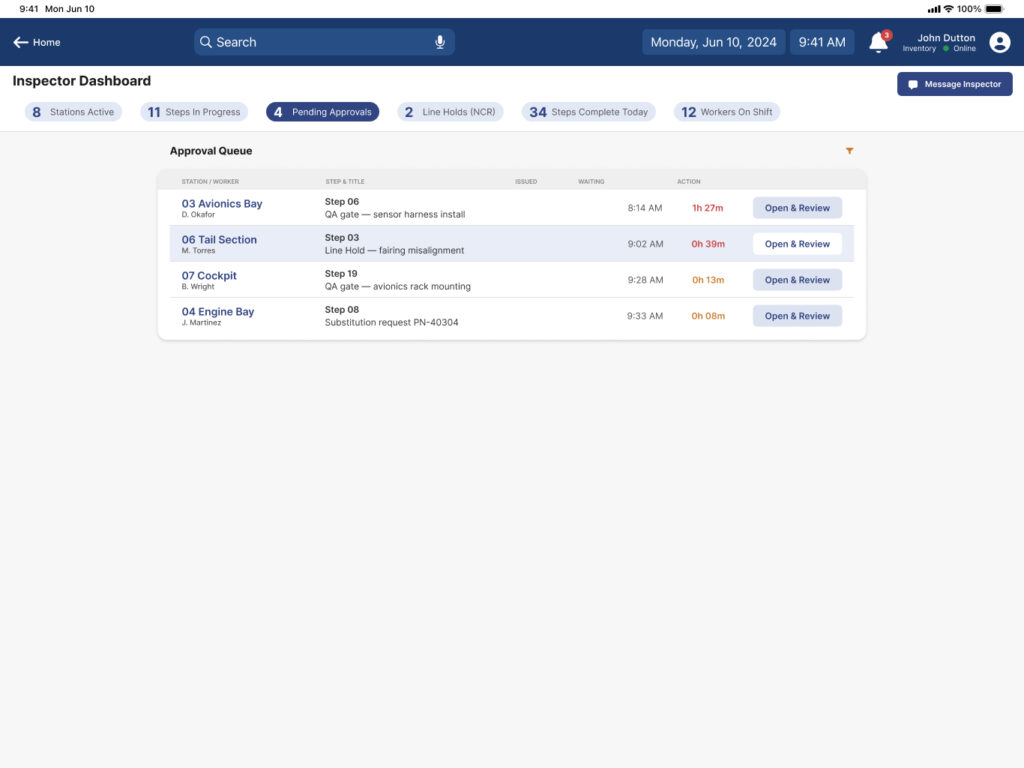Screen dimensions: 1024x768
Task: Click the Approval Queue heading
Action: click(x=211, y=151)
